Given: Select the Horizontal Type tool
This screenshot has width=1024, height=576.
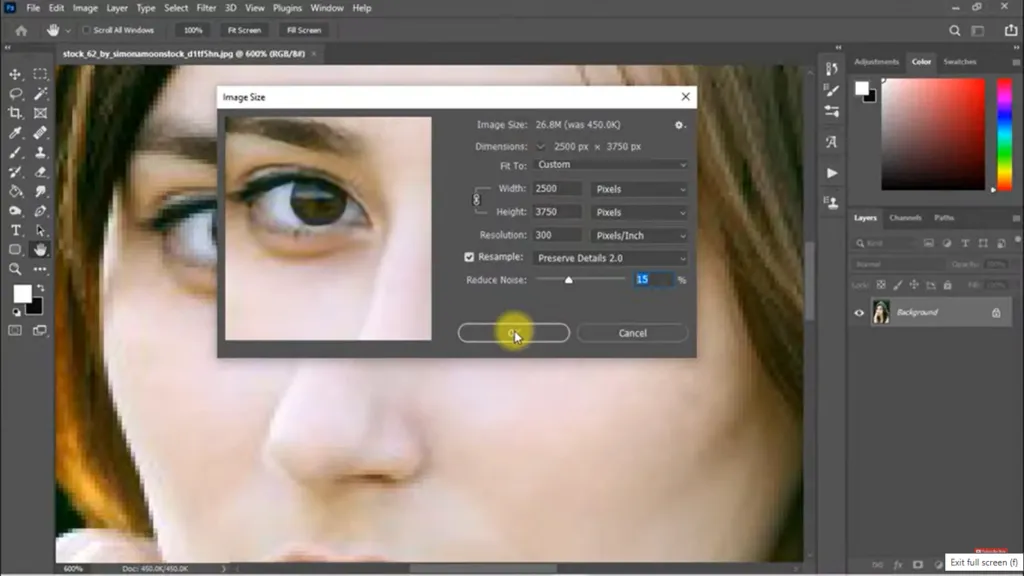Looking at the screenshot, I should pos(16,231).
